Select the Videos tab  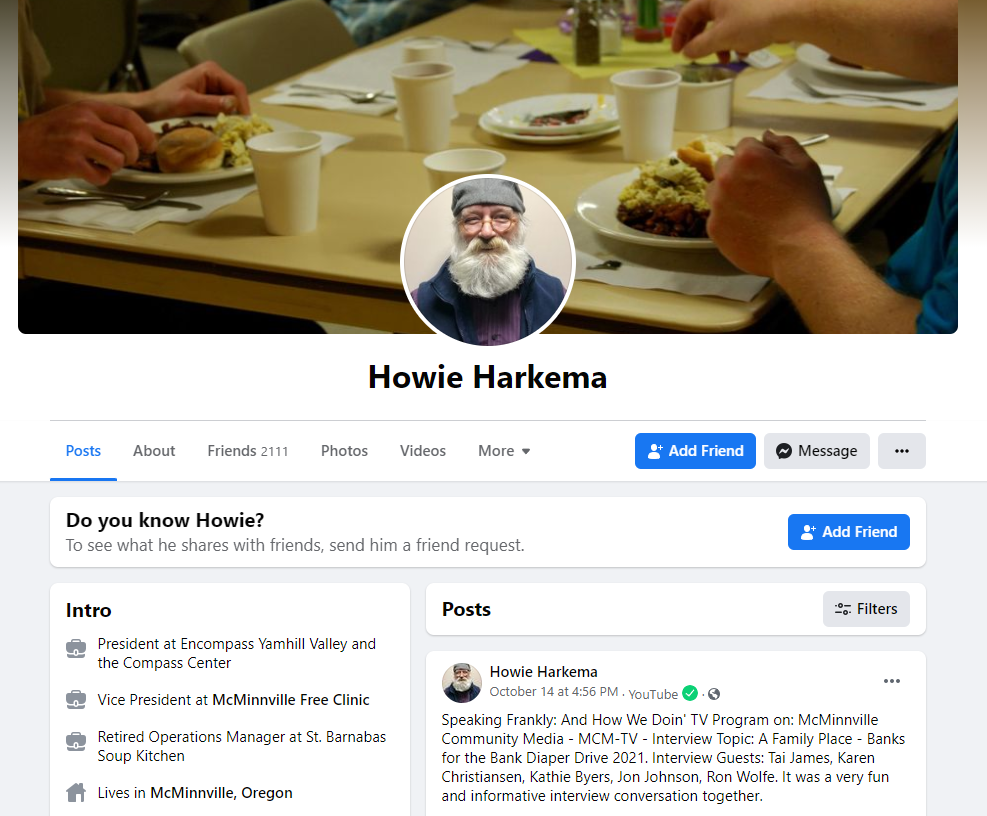tap(423, 451)
